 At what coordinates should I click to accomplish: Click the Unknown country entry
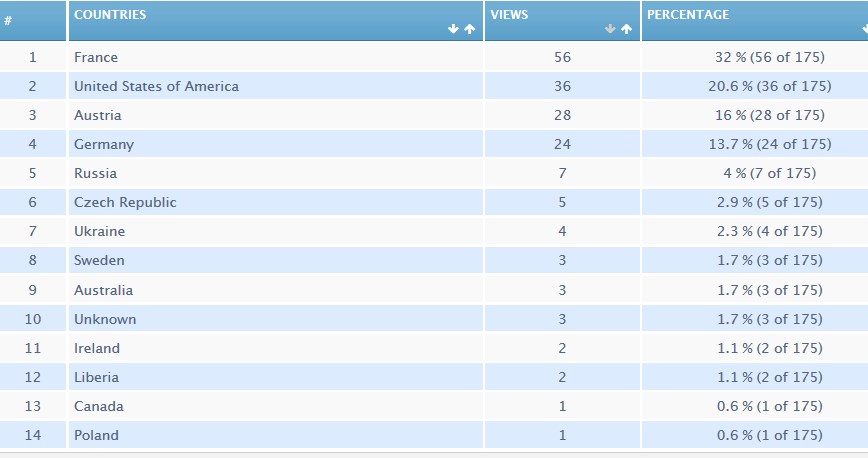click(105, 320)
